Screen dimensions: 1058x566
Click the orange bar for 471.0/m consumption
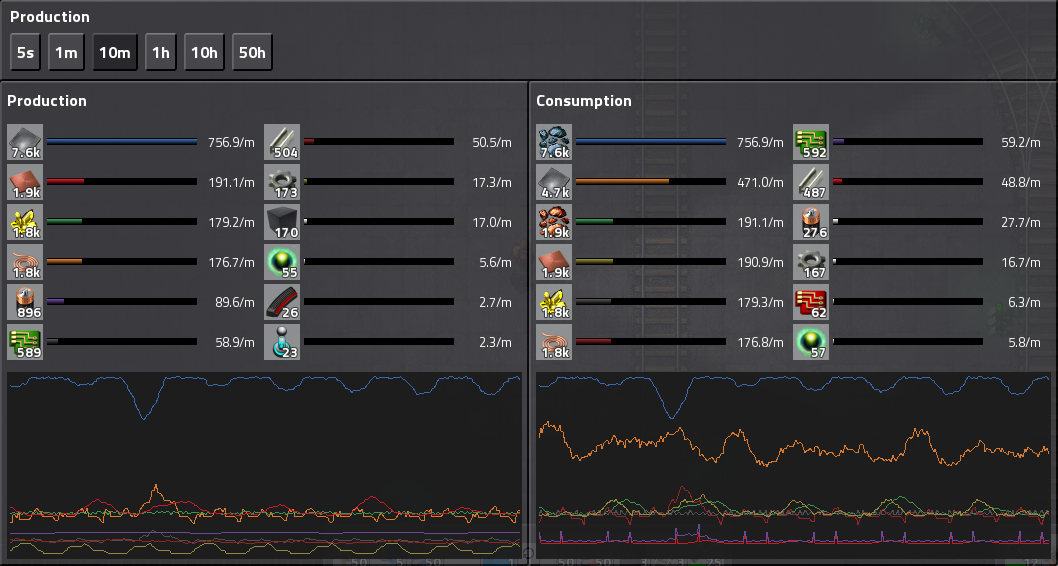(622, 181)
